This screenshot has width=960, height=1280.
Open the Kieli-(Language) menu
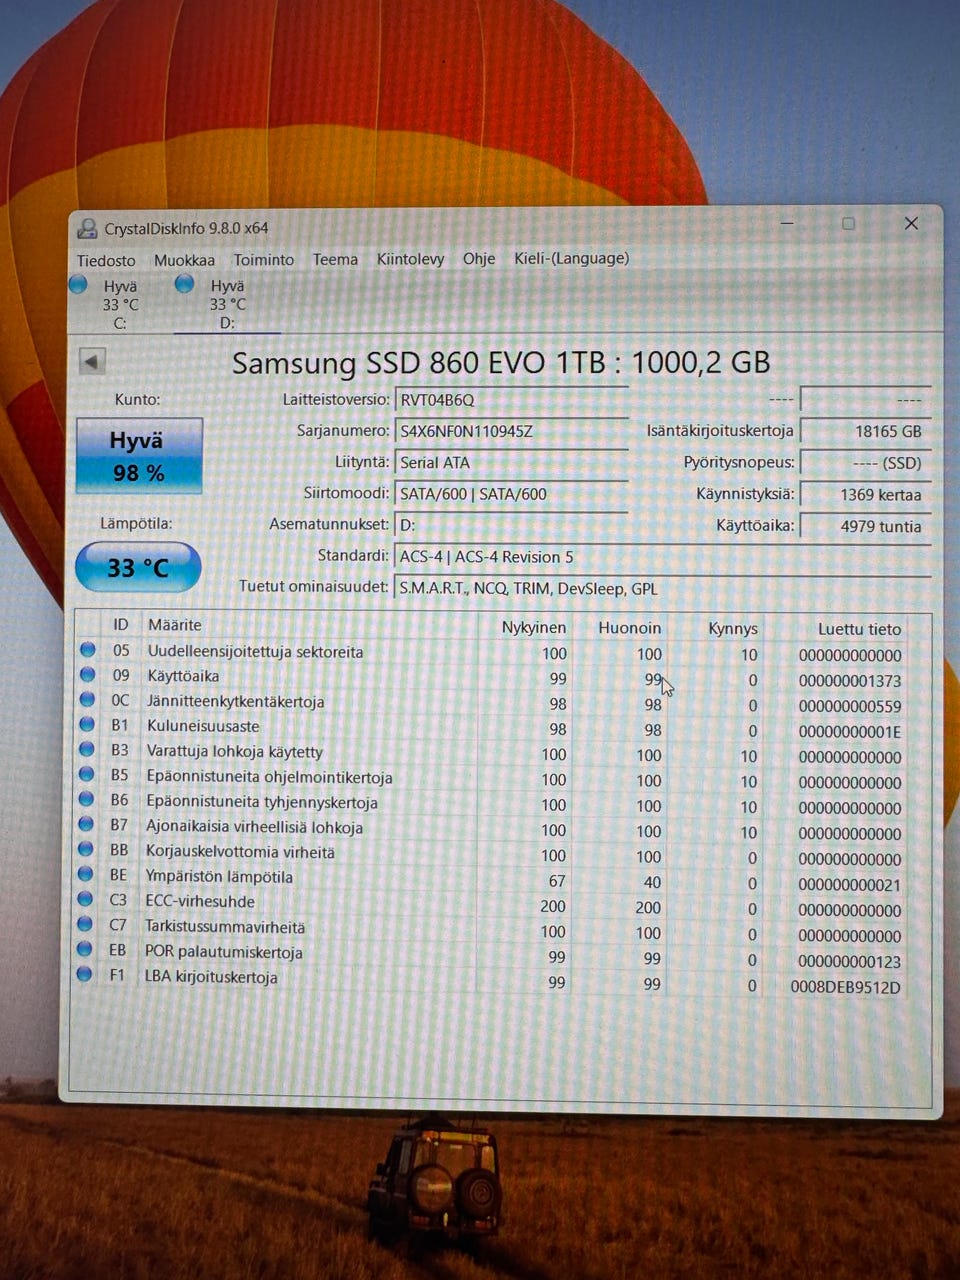572,258
